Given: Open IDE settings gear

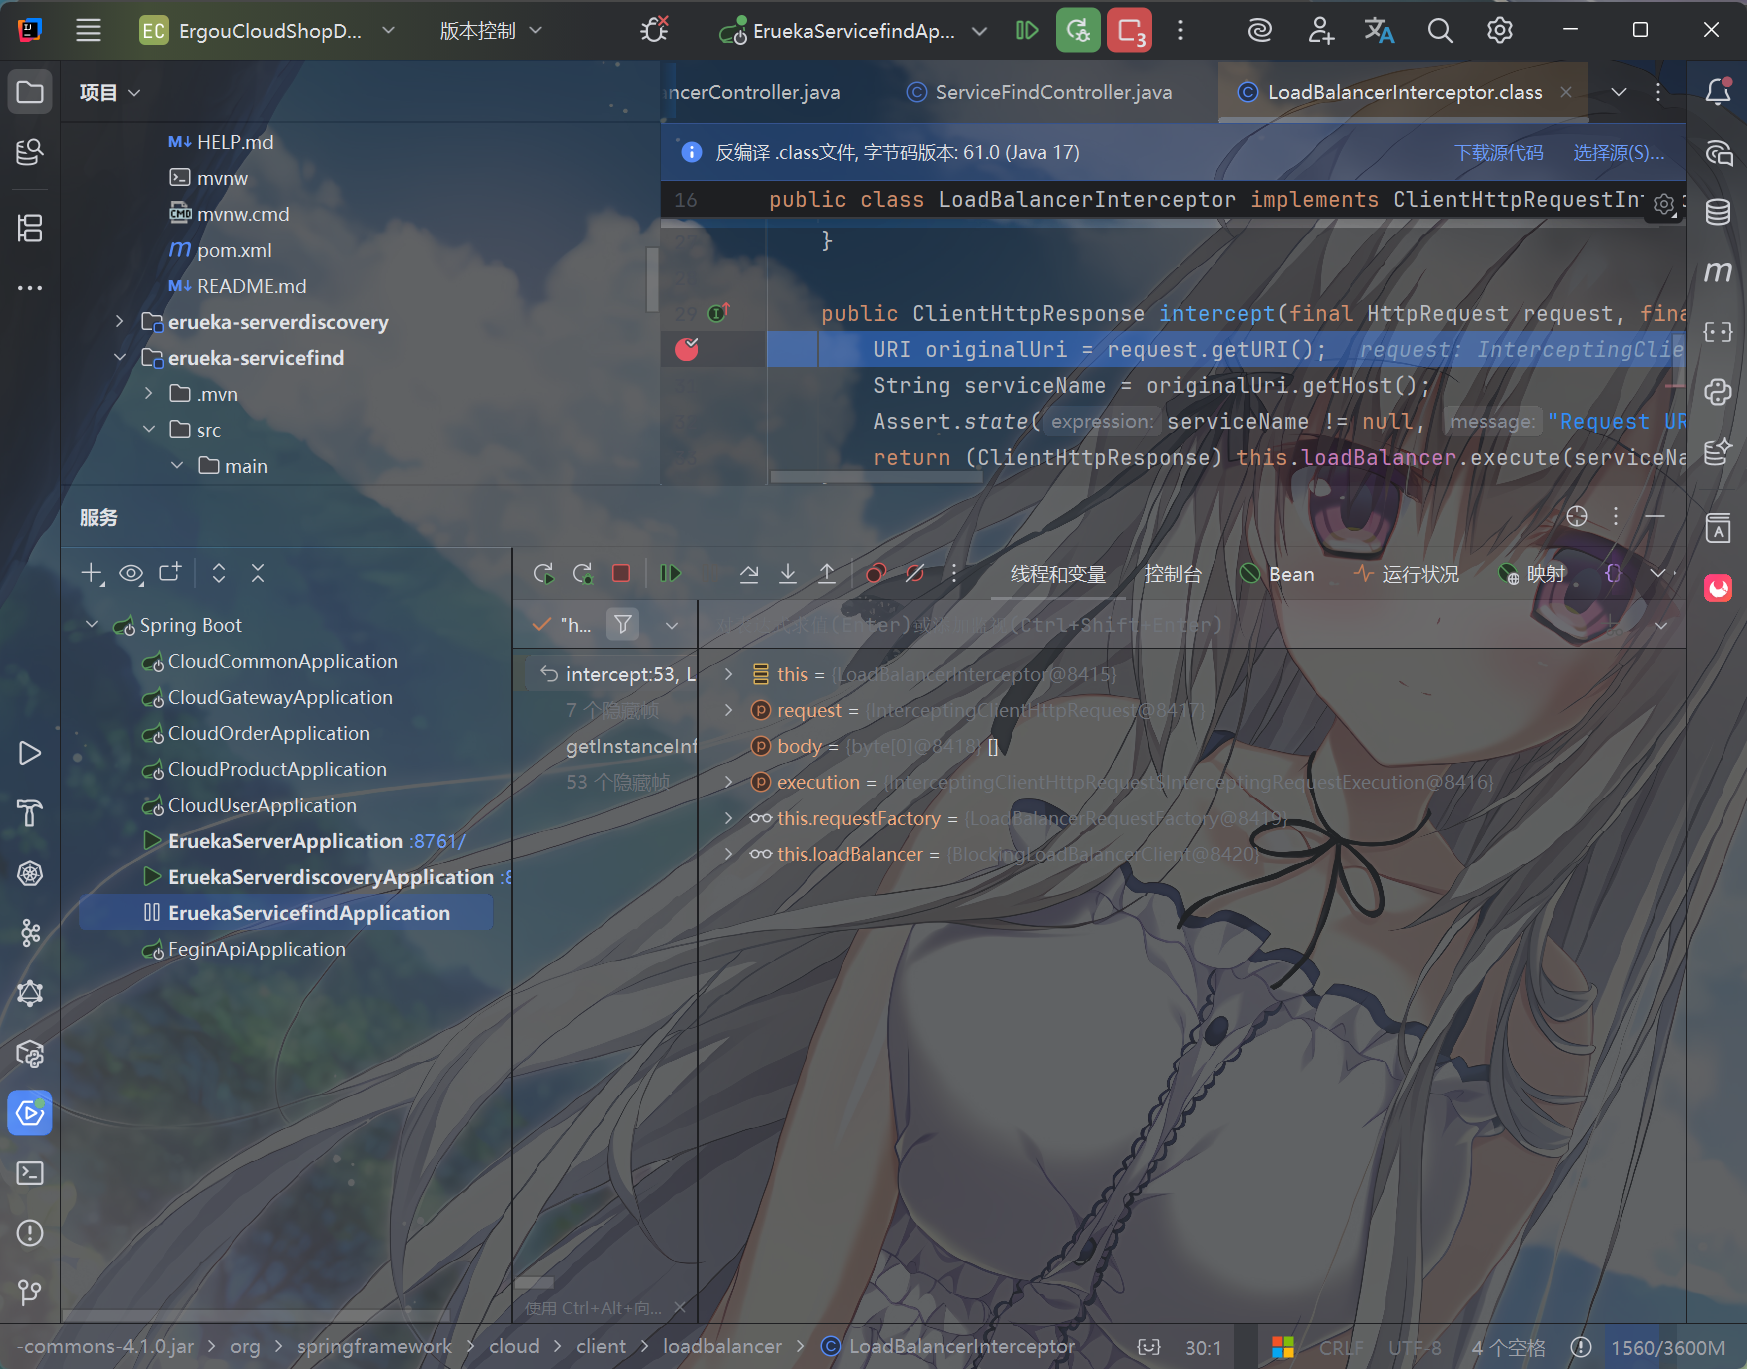Looking at the screenshot, I should click(1499, 30).
